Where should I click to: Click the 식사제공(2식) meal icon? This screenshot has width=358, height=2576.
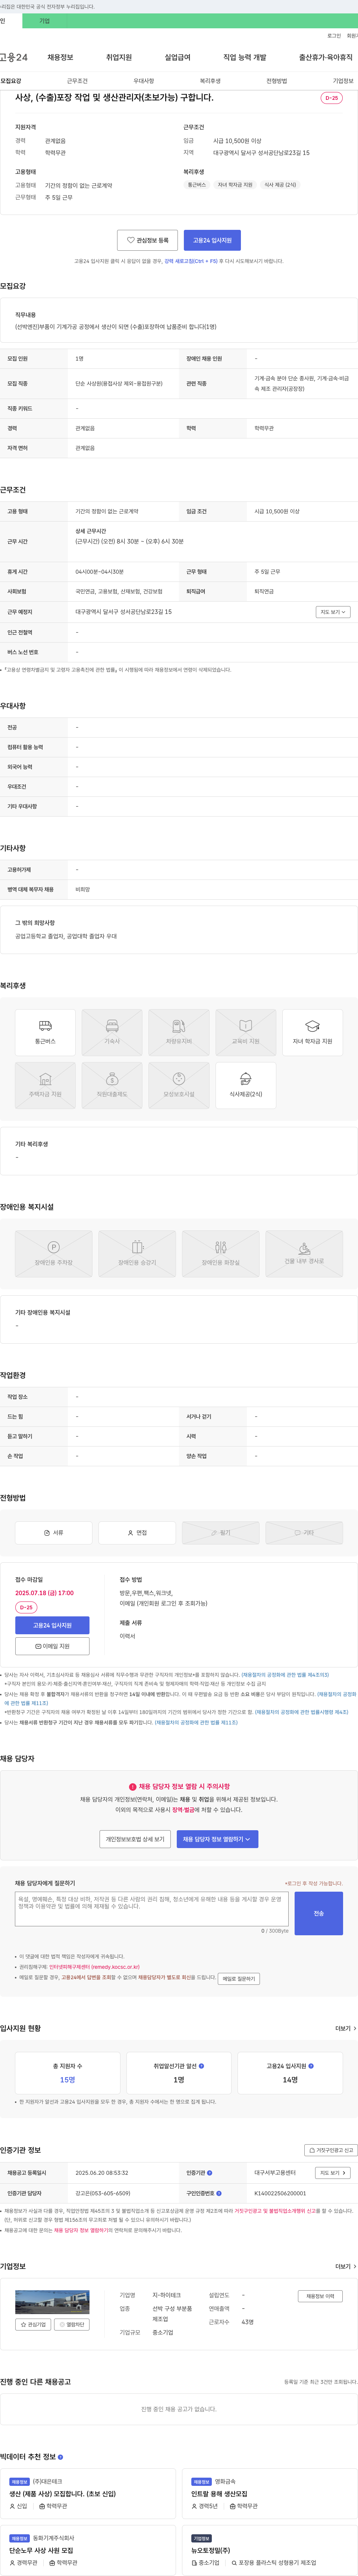[x=246, y=1086]
